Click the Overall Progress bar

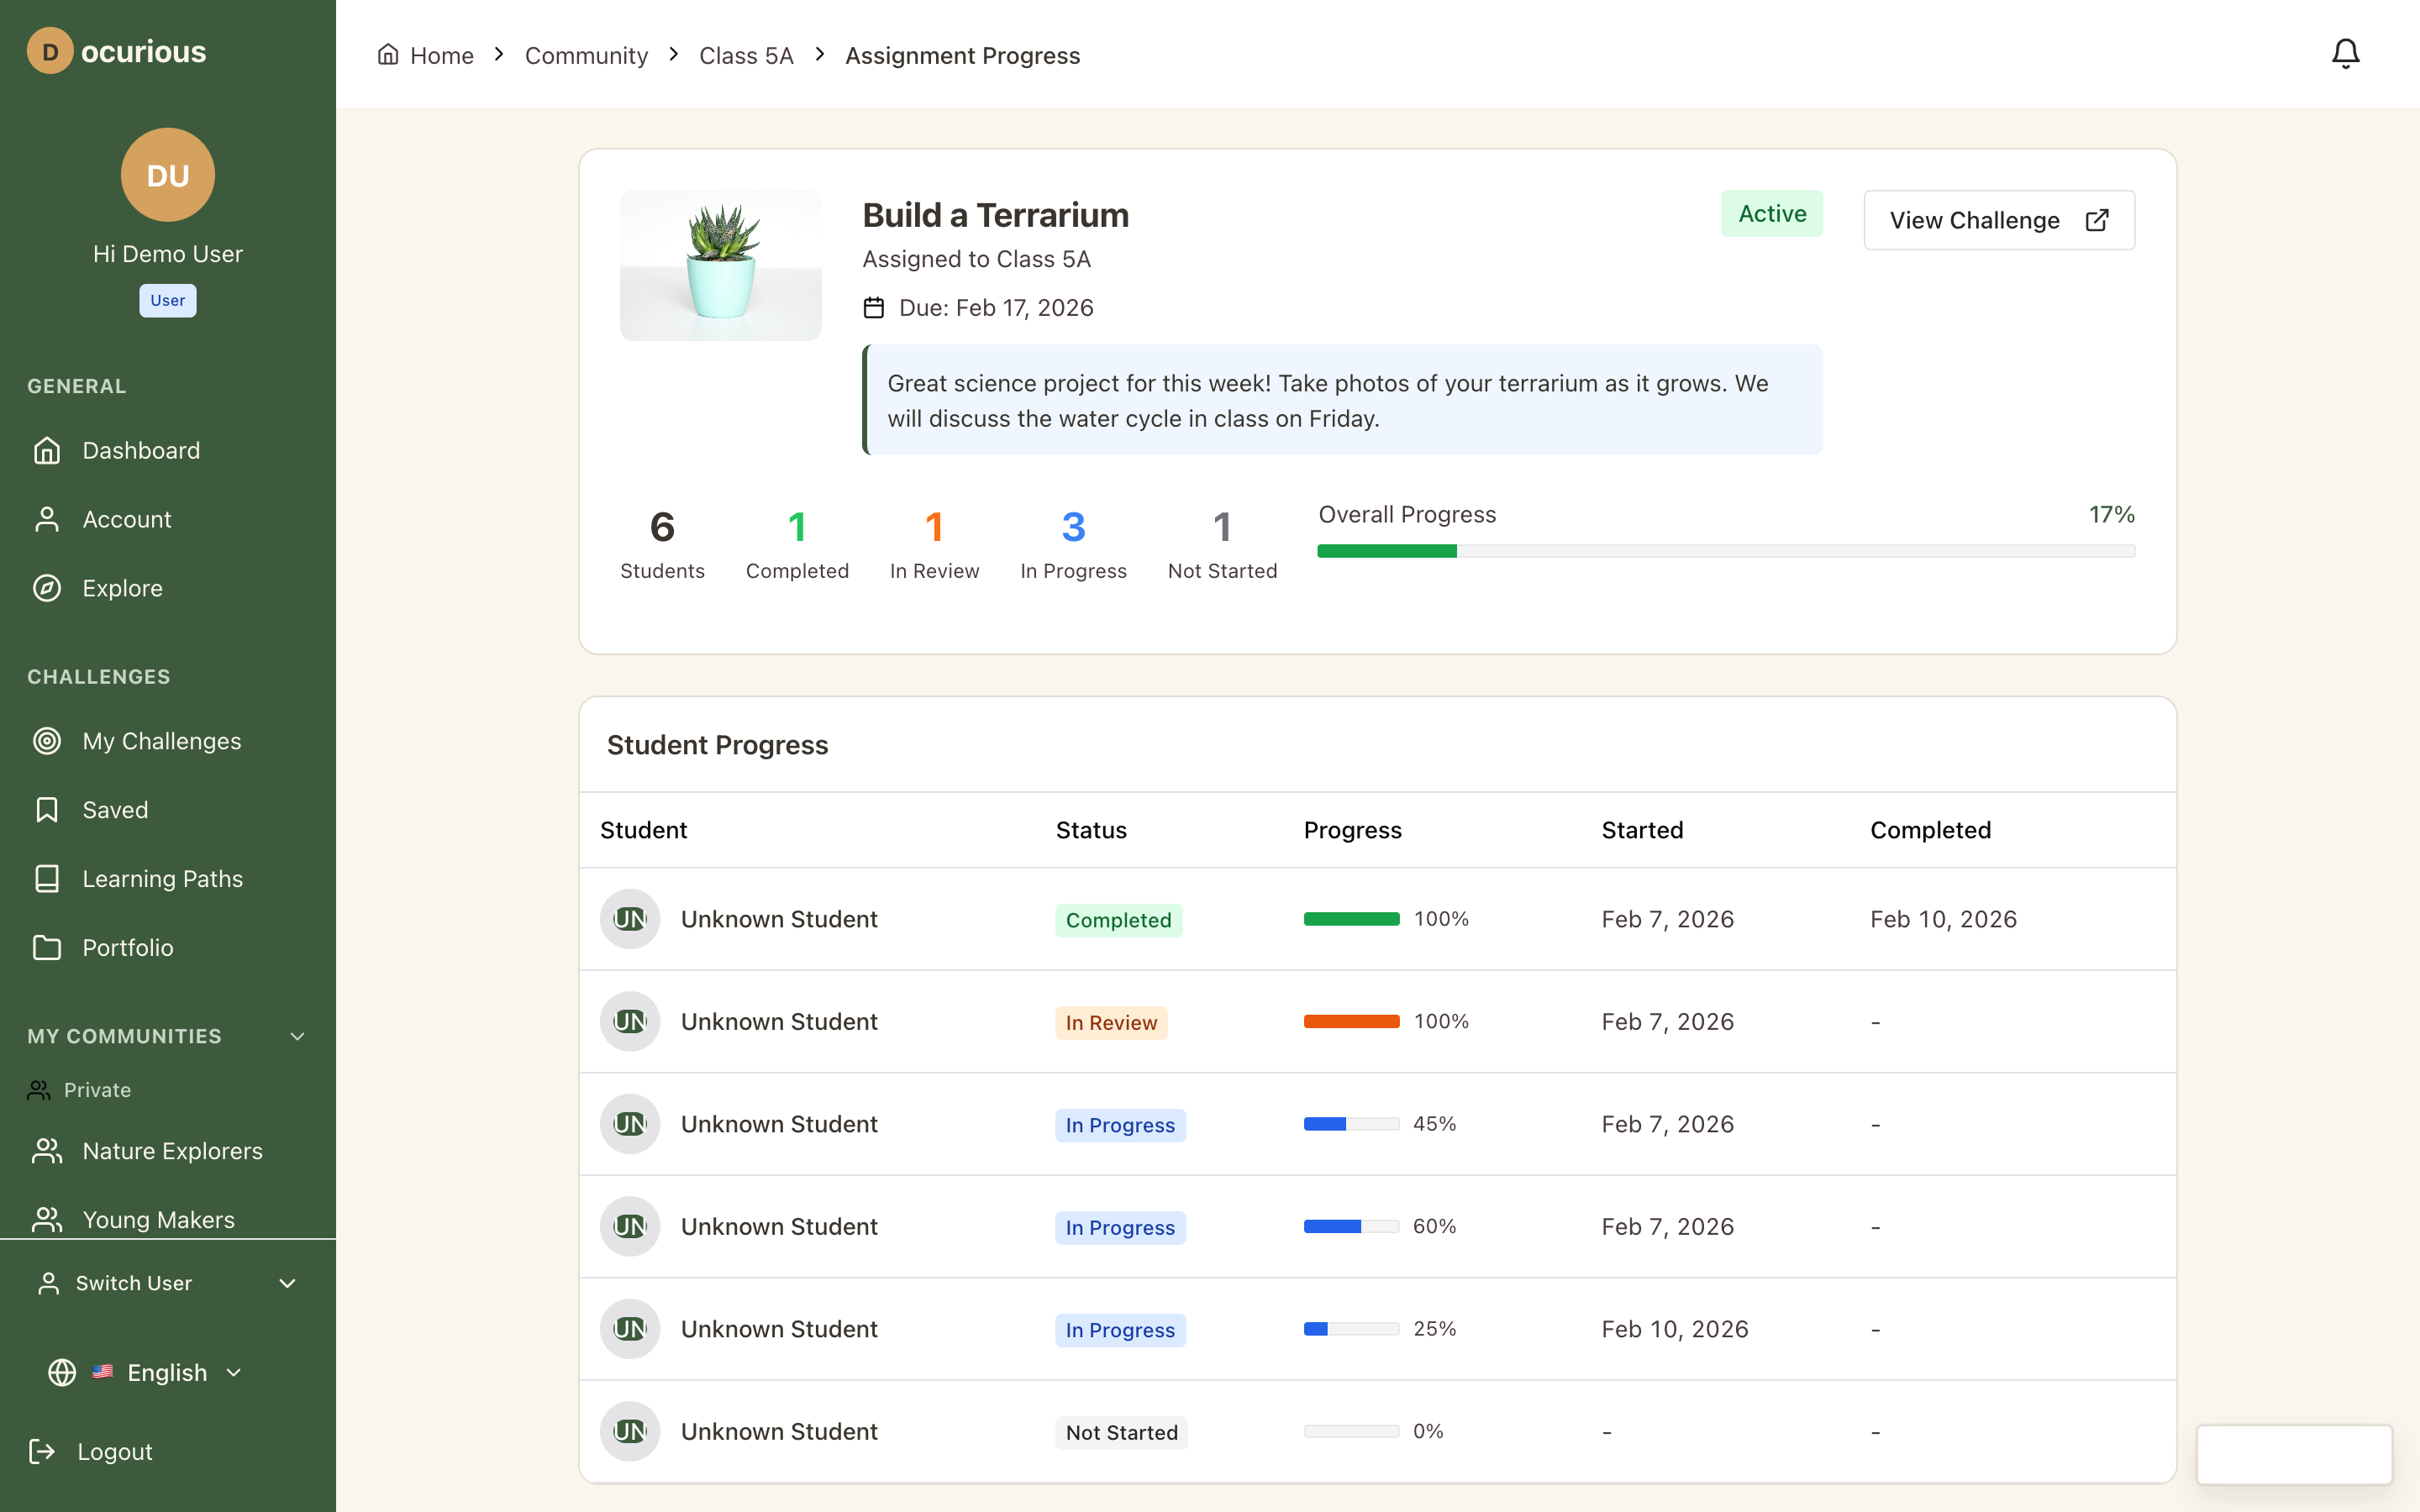(x=1725, y=551)
